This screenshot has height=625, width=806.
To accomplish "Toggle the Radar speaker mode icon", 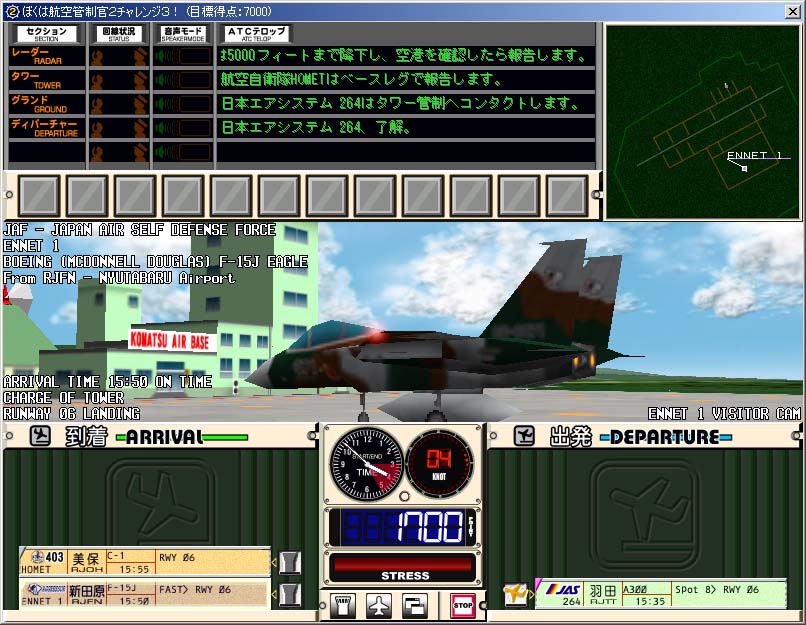I will point(183,56).
